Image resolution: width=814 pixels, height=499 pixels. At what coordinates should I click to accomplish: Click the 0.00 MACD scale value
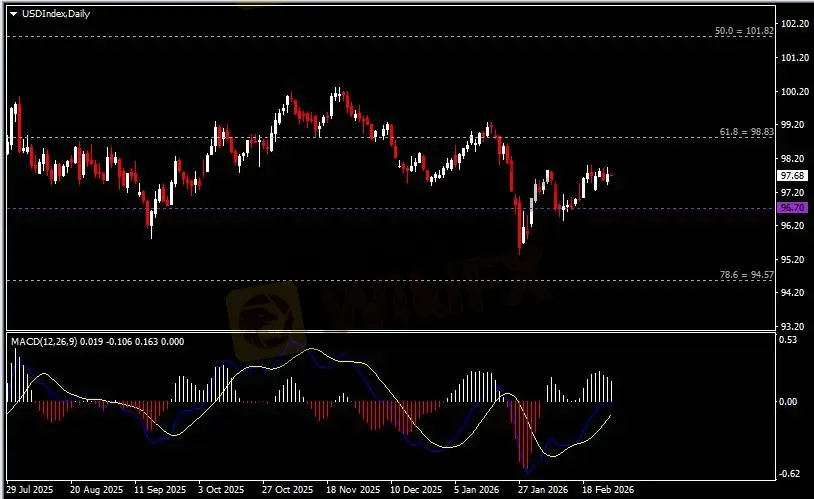788,401
